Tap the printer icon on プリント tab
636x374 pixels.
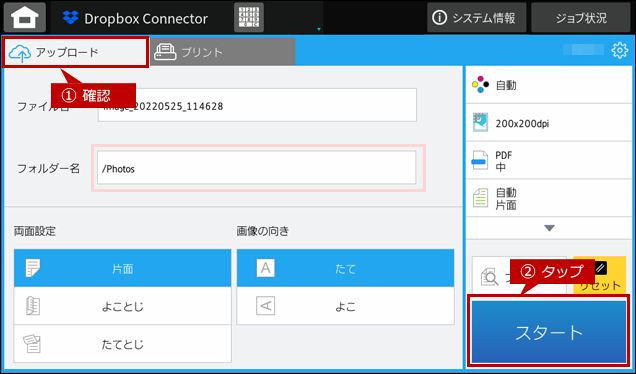click(165, 52)
